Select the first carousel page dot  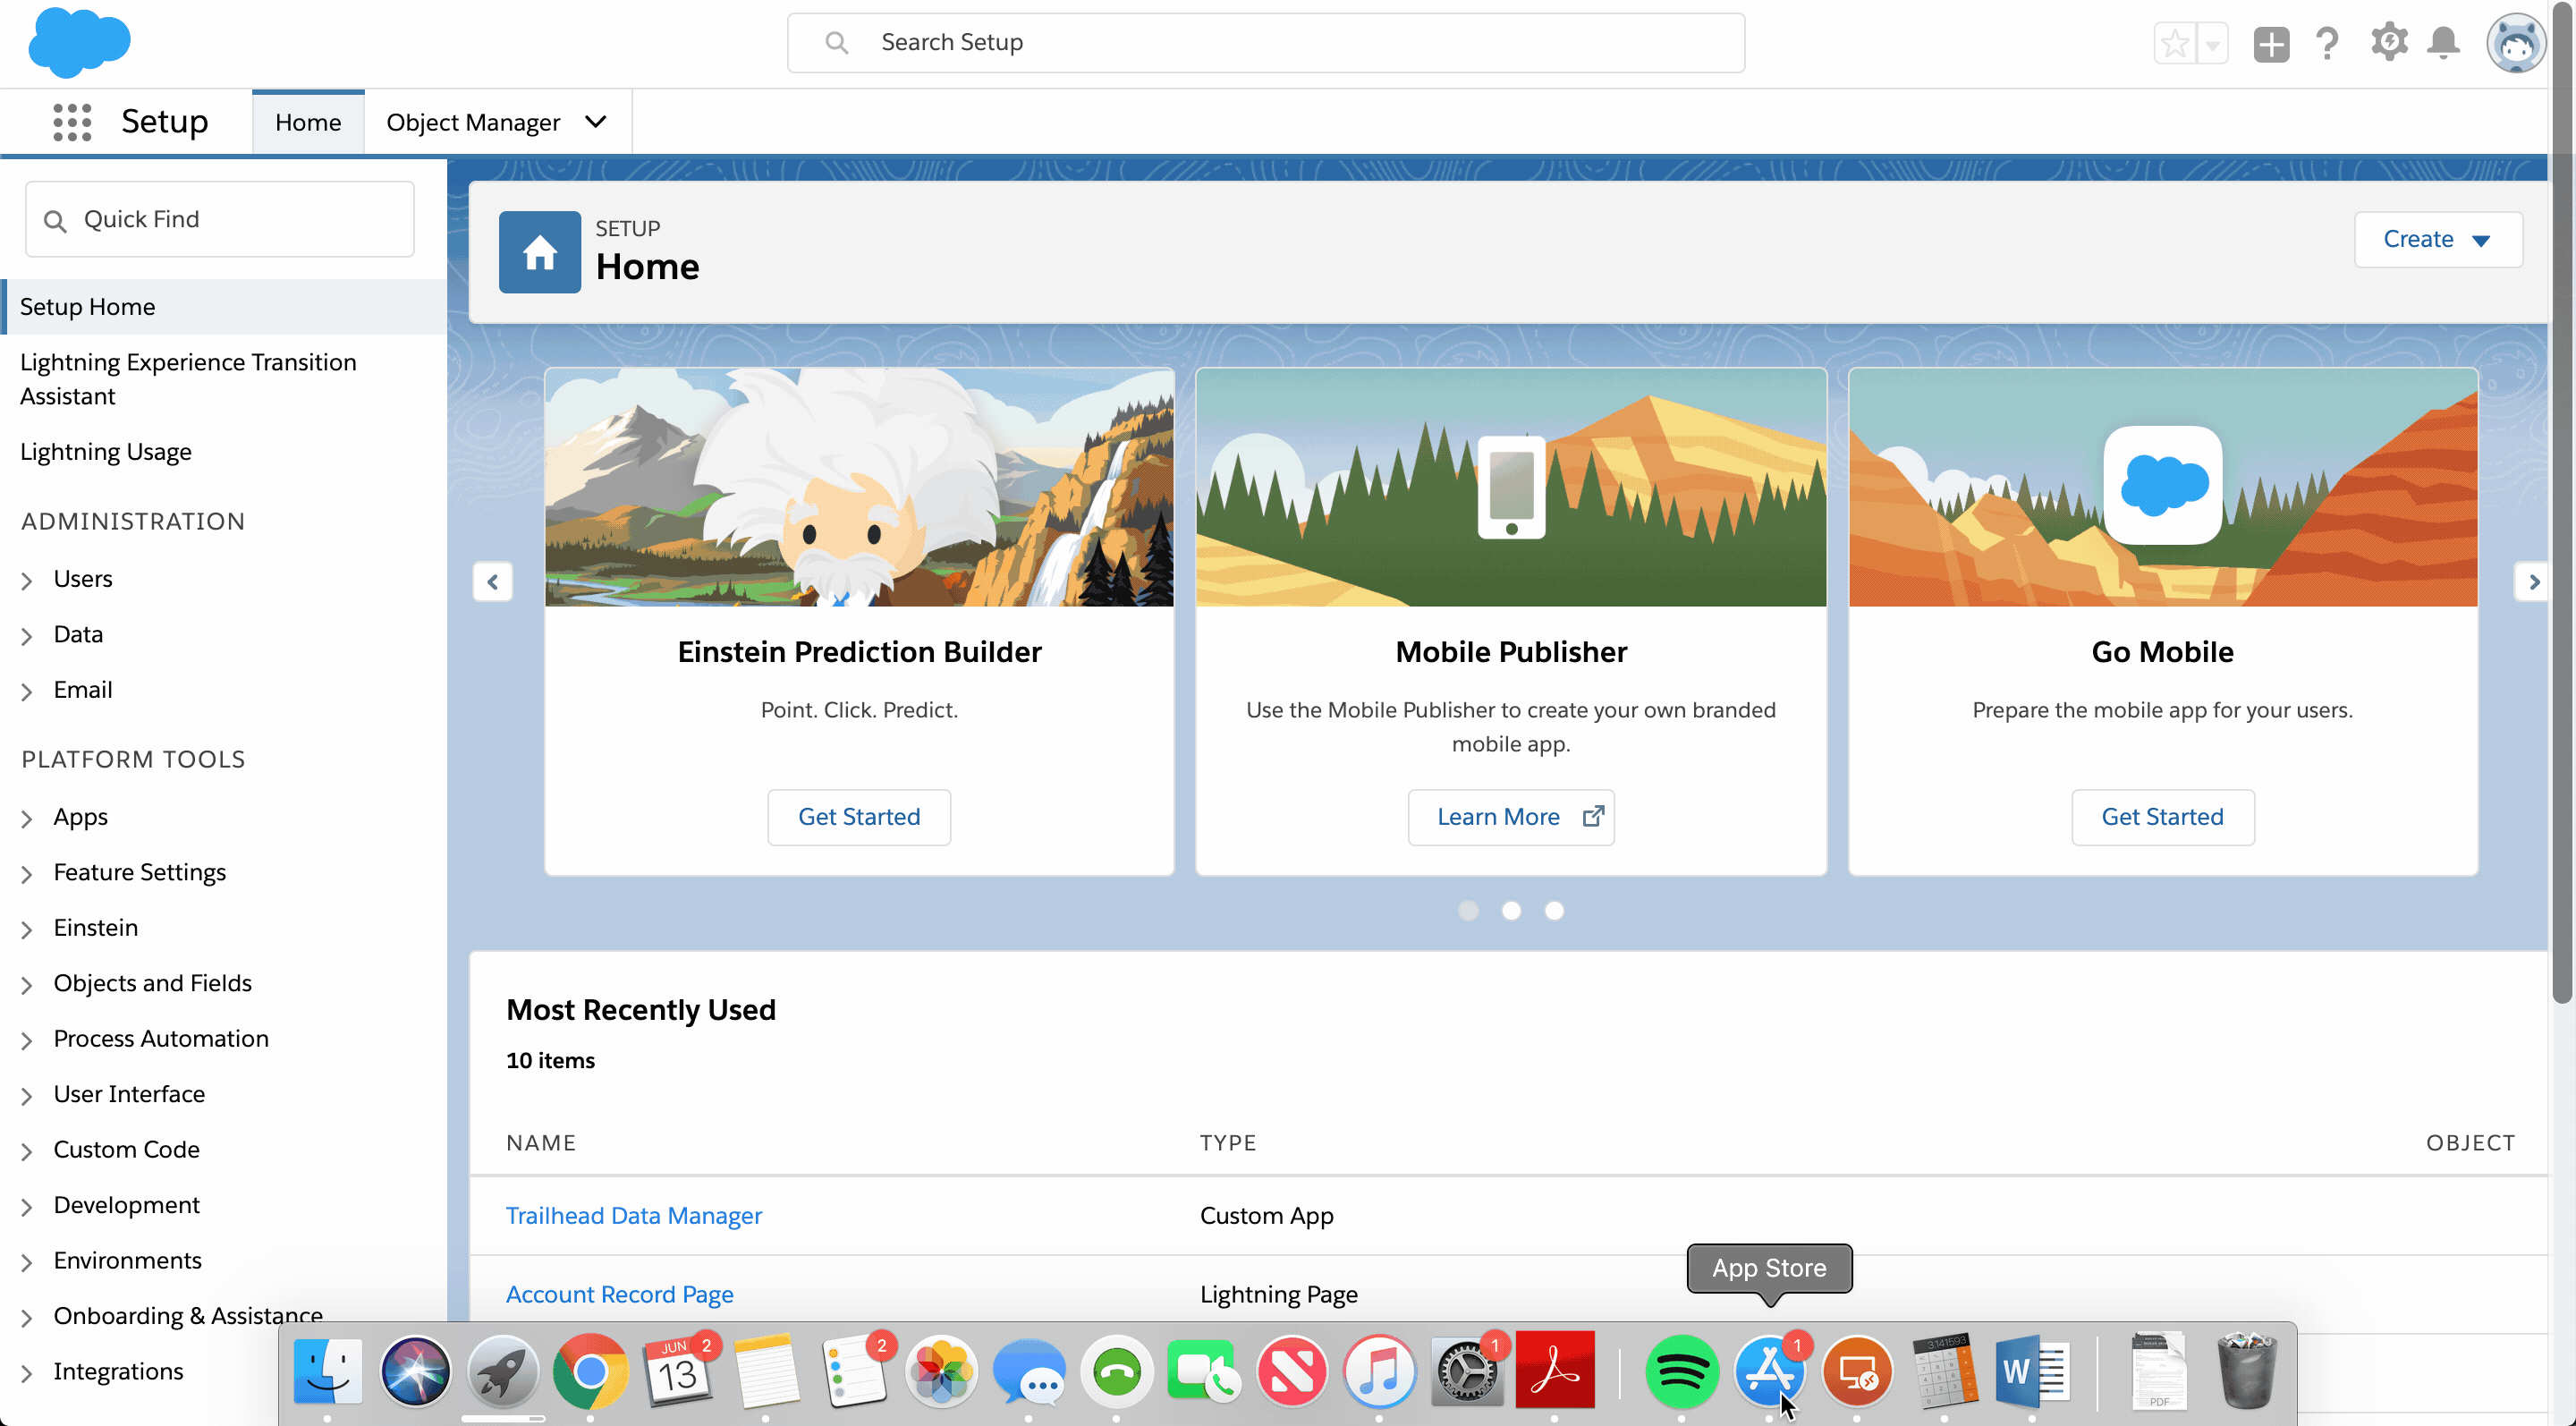pyautogui.click(x=1468, y=910)
